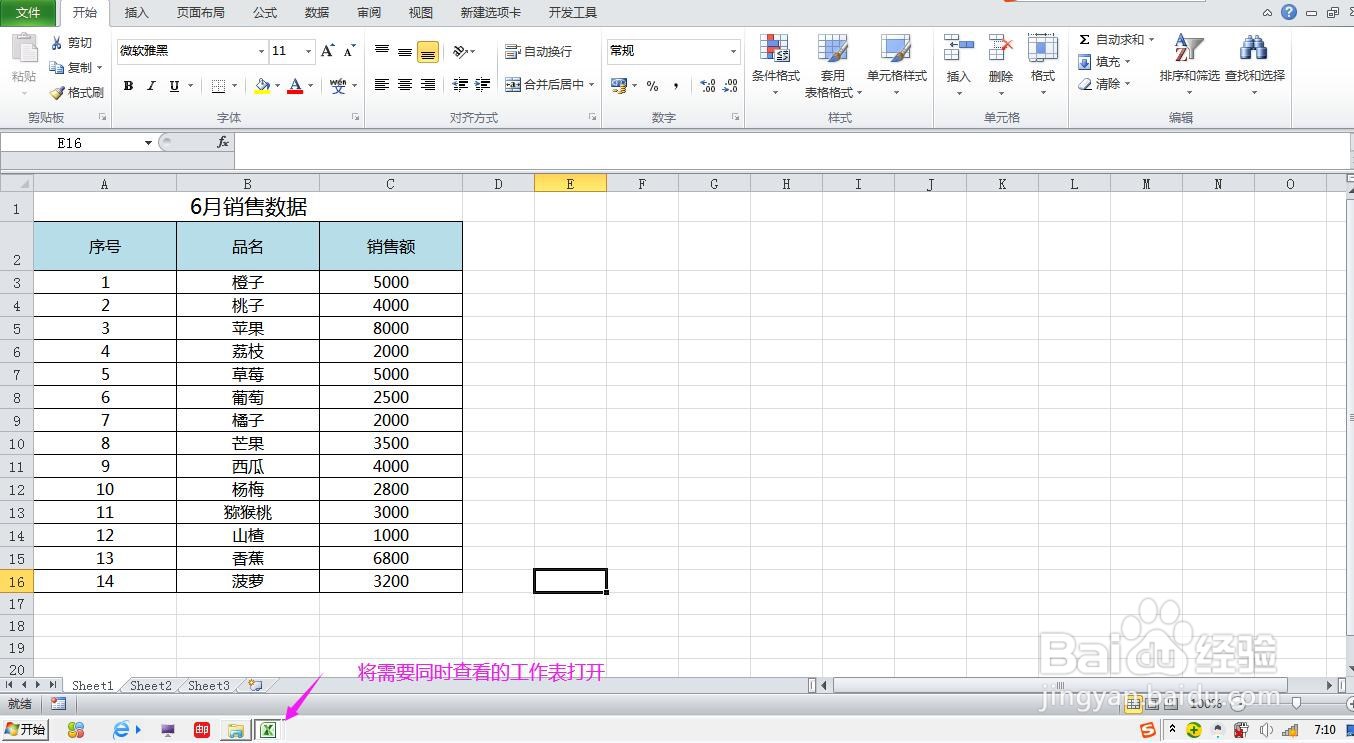Switch to the 页面布局 tab
The height and width of the screenshot is (743, 1354).
coord(200,13)
